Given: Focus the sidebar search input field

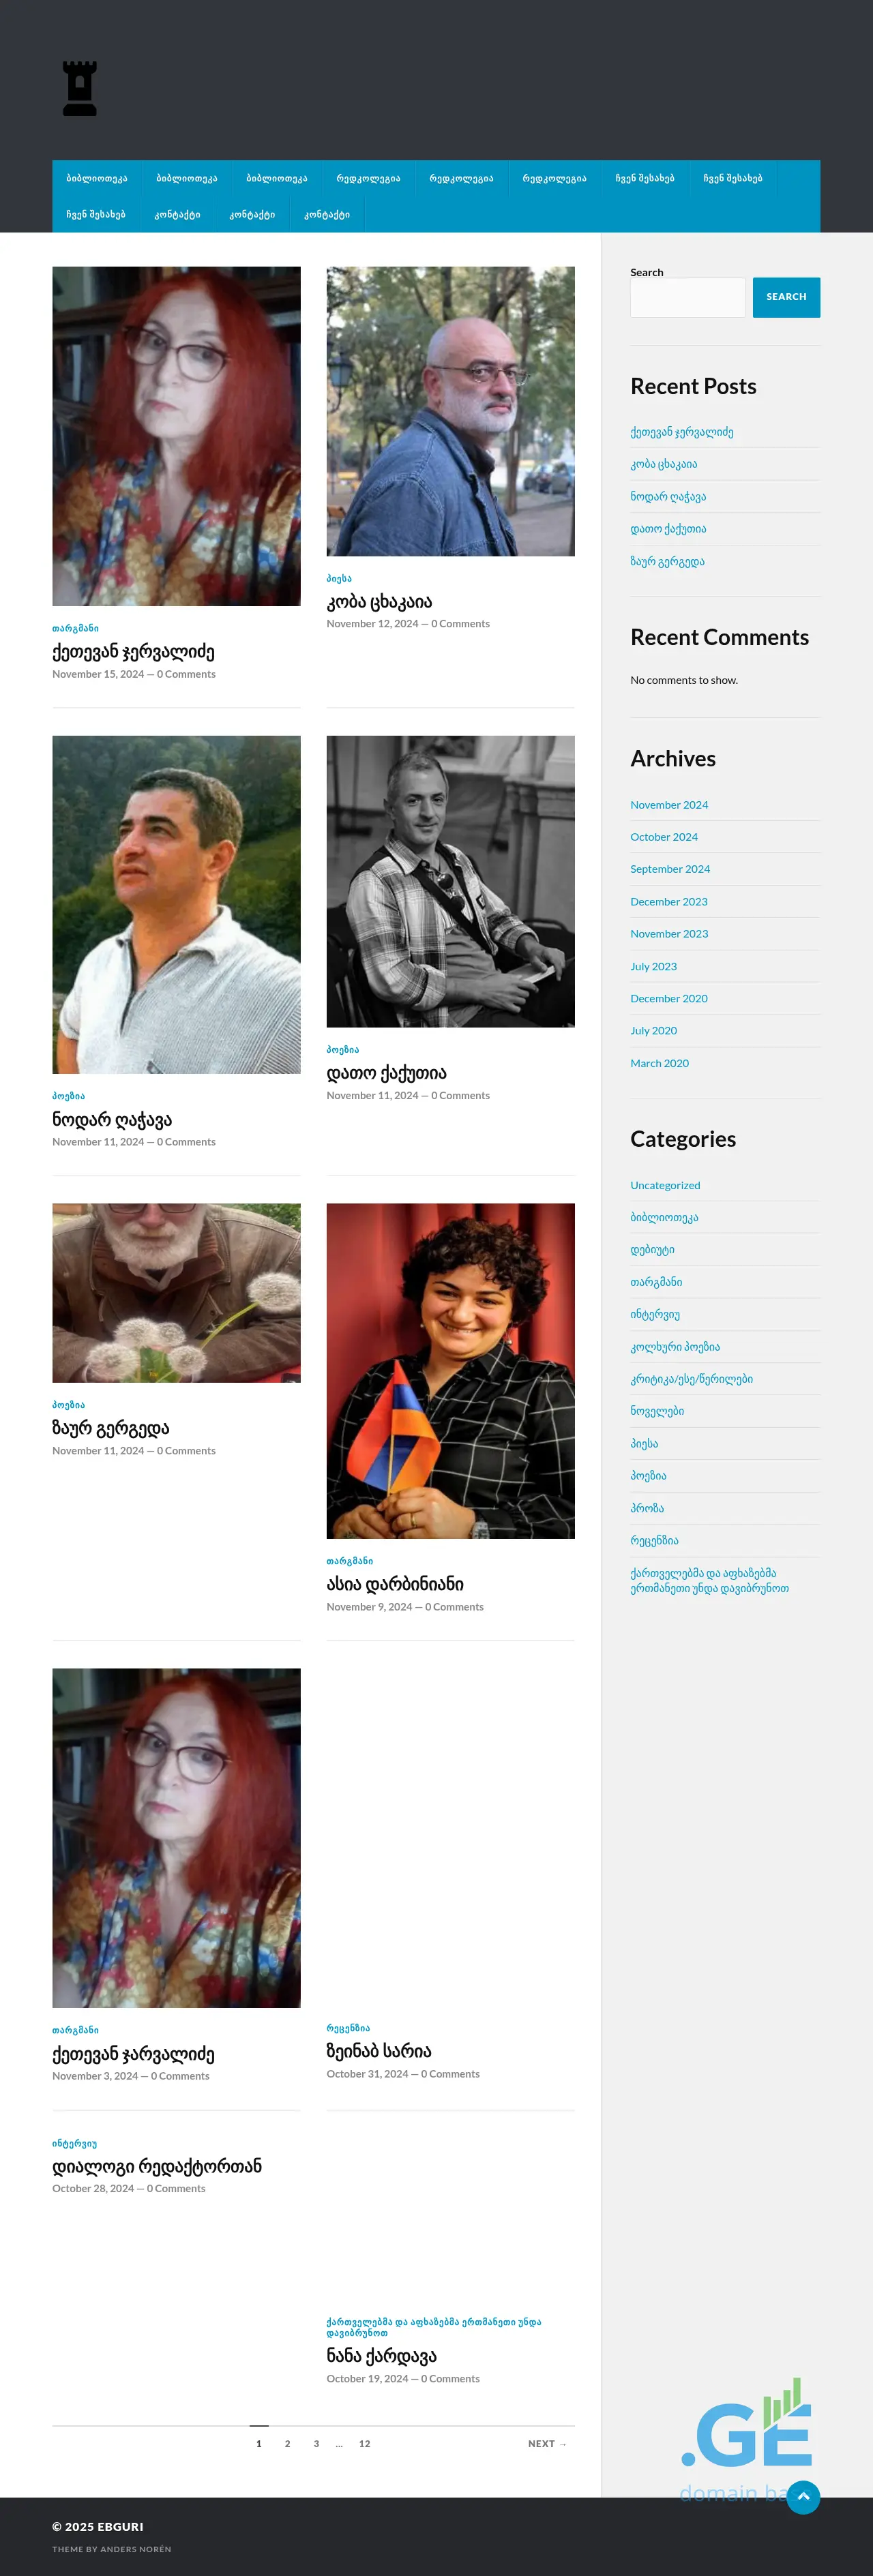Looking at the screenshot, I should click(x=688, y=297).
